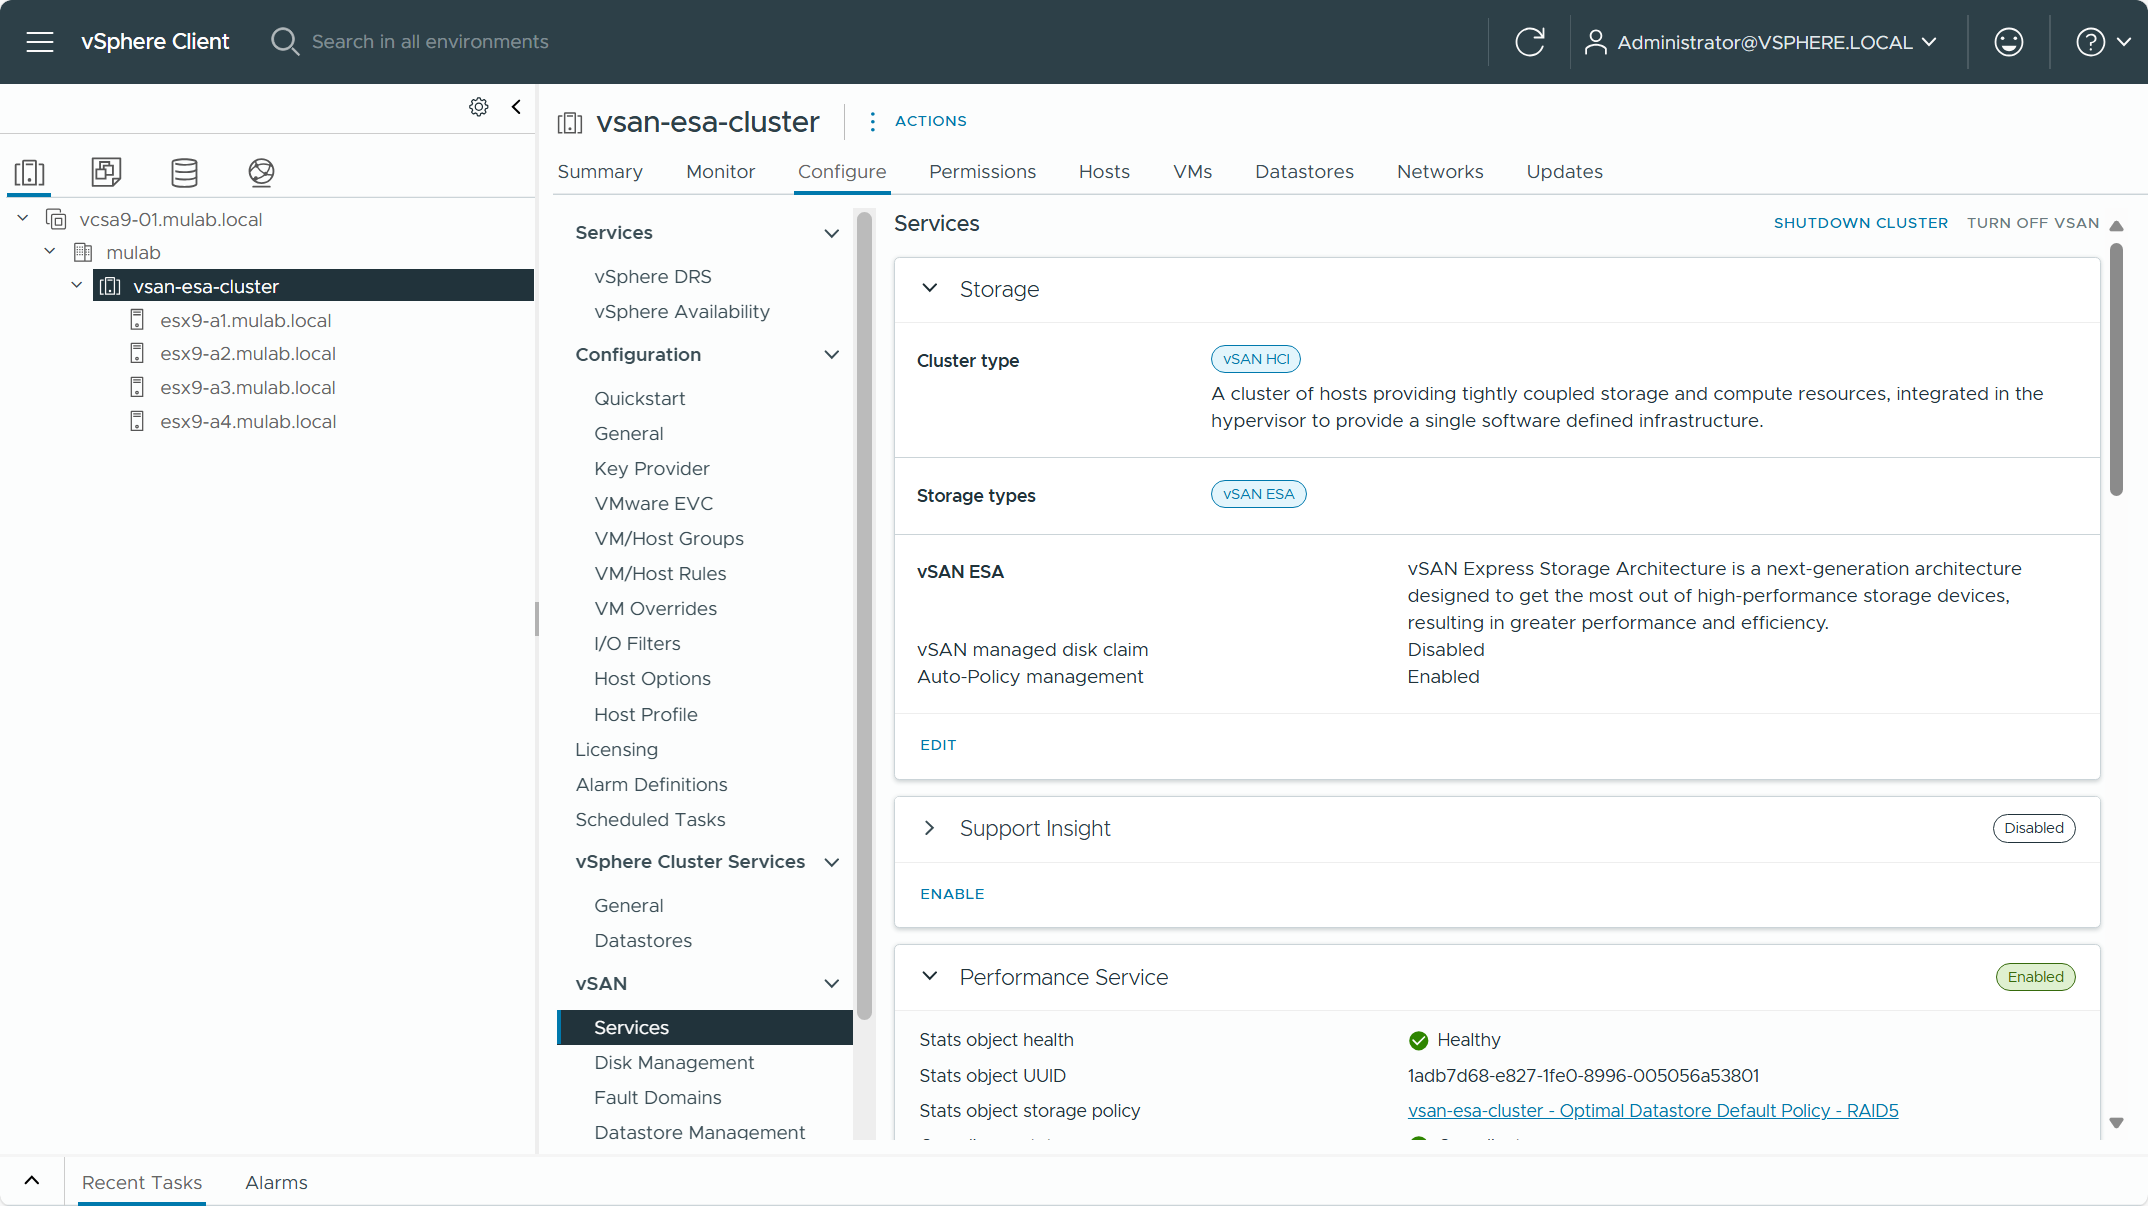
Task: Open the Administrator user account dropdown
Action: pyautogui.click(x=1762, y=42)
